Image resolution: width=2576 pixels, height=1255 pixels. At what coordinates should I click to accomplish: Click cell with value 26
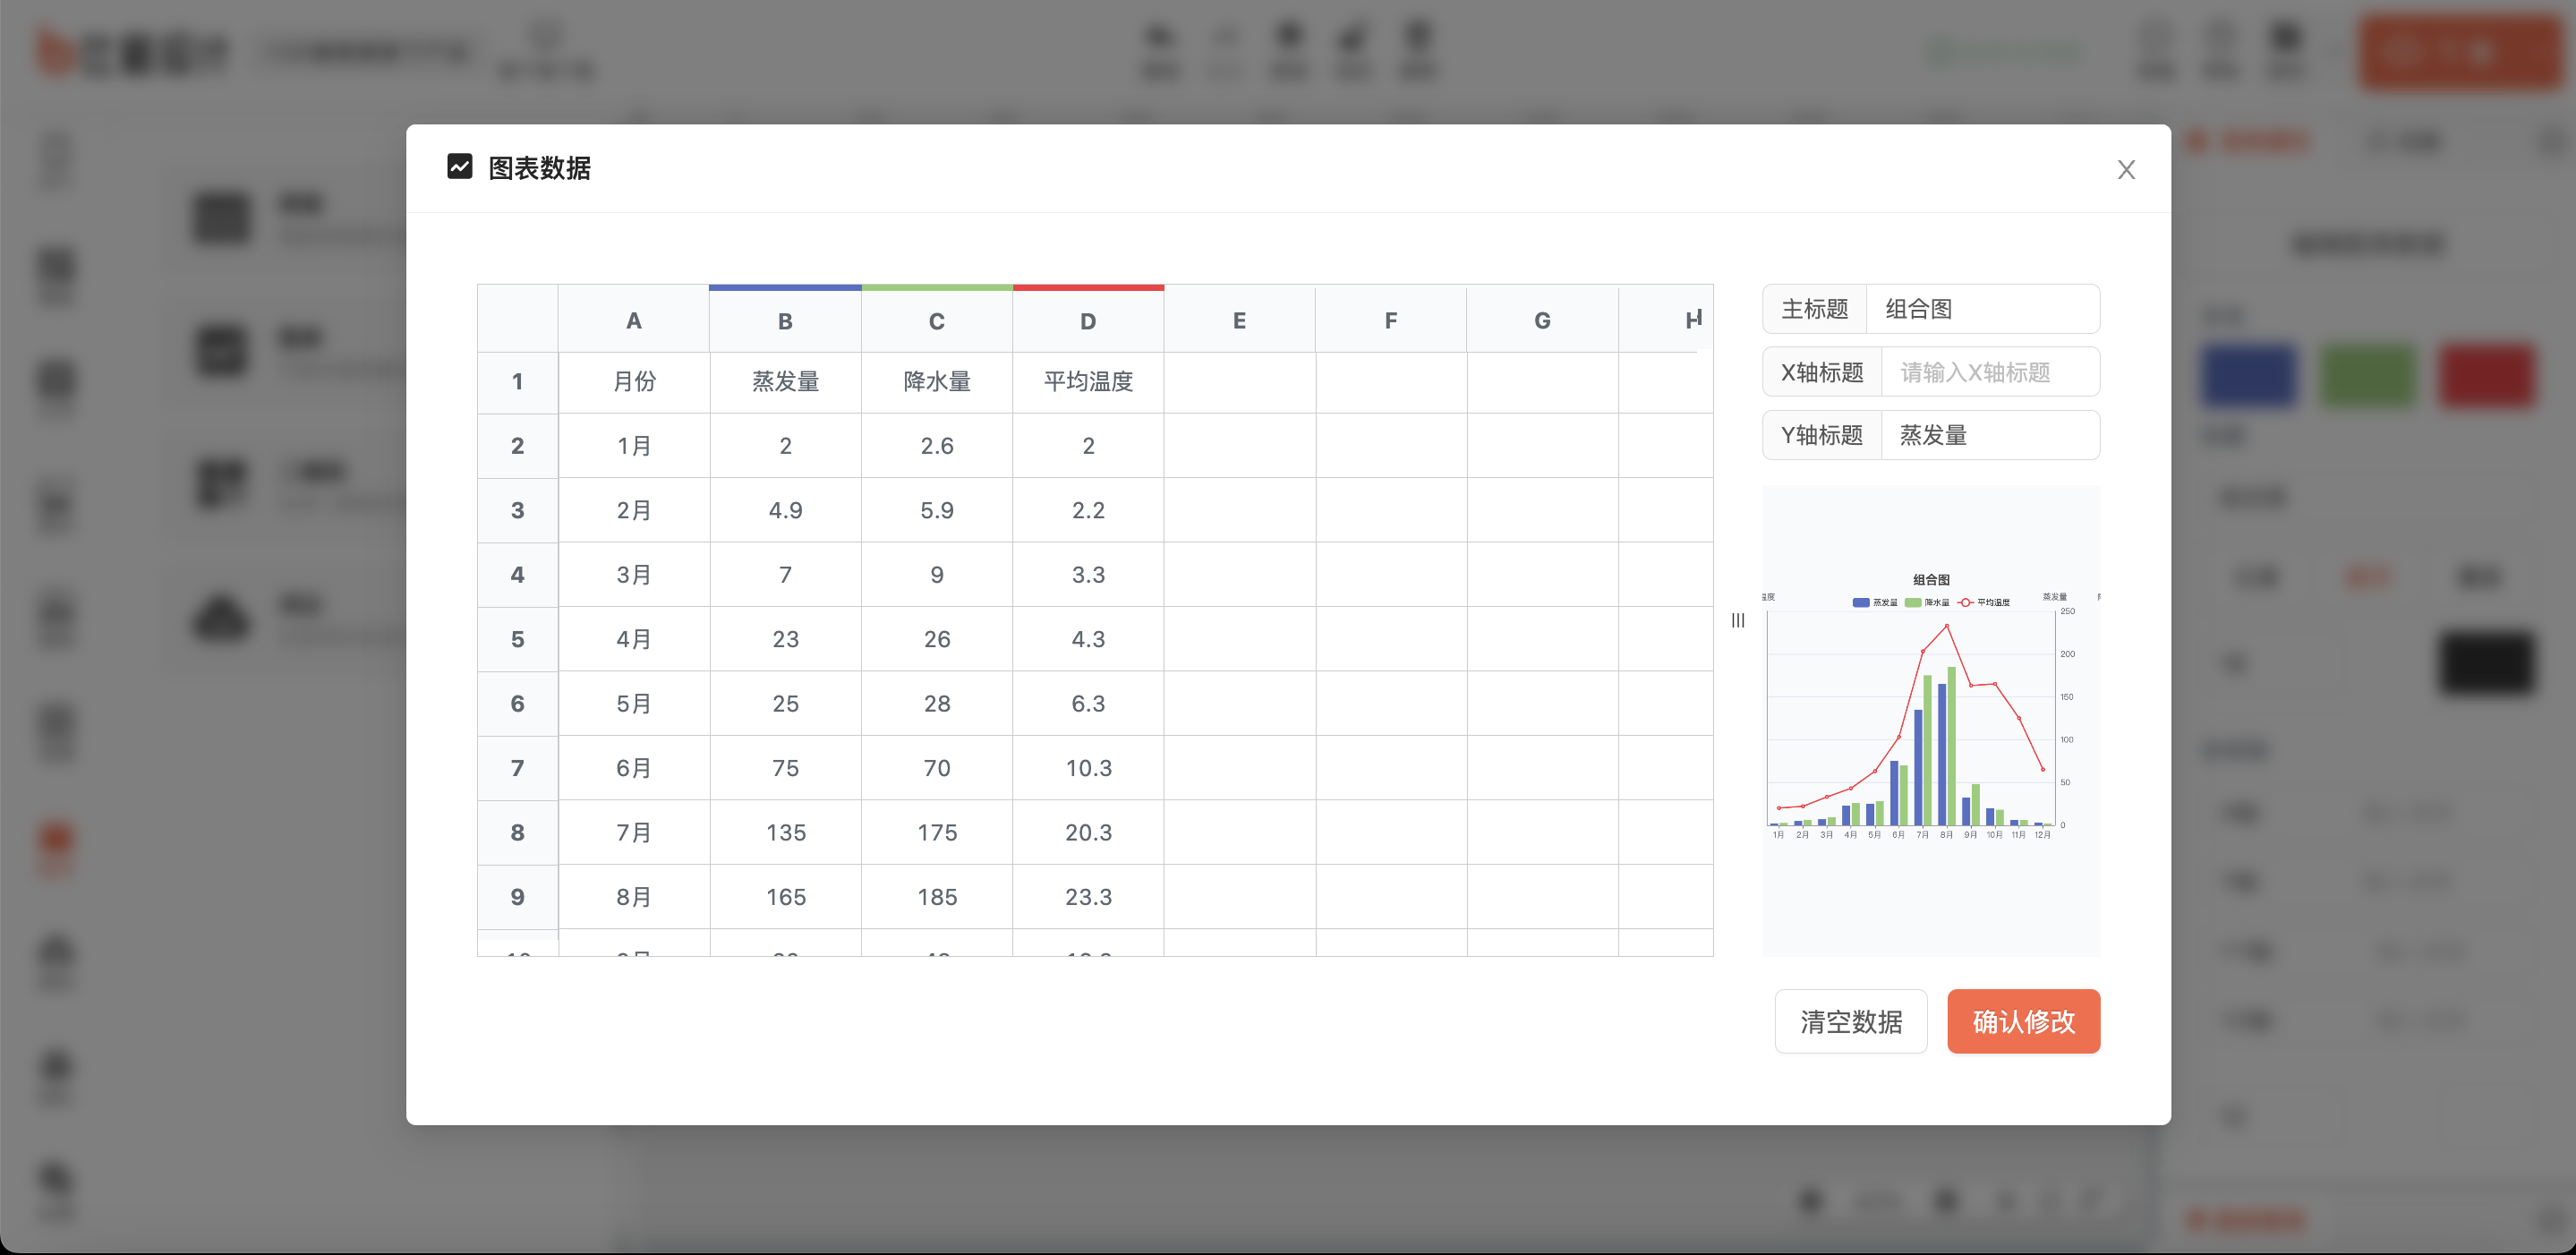[x=936, y=639]
